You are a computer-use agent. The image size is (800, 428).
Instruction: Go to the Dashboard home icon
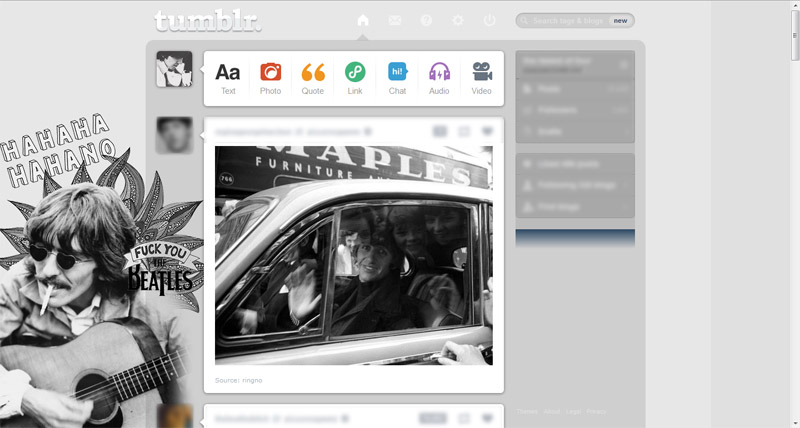click(x=363, y=20)
